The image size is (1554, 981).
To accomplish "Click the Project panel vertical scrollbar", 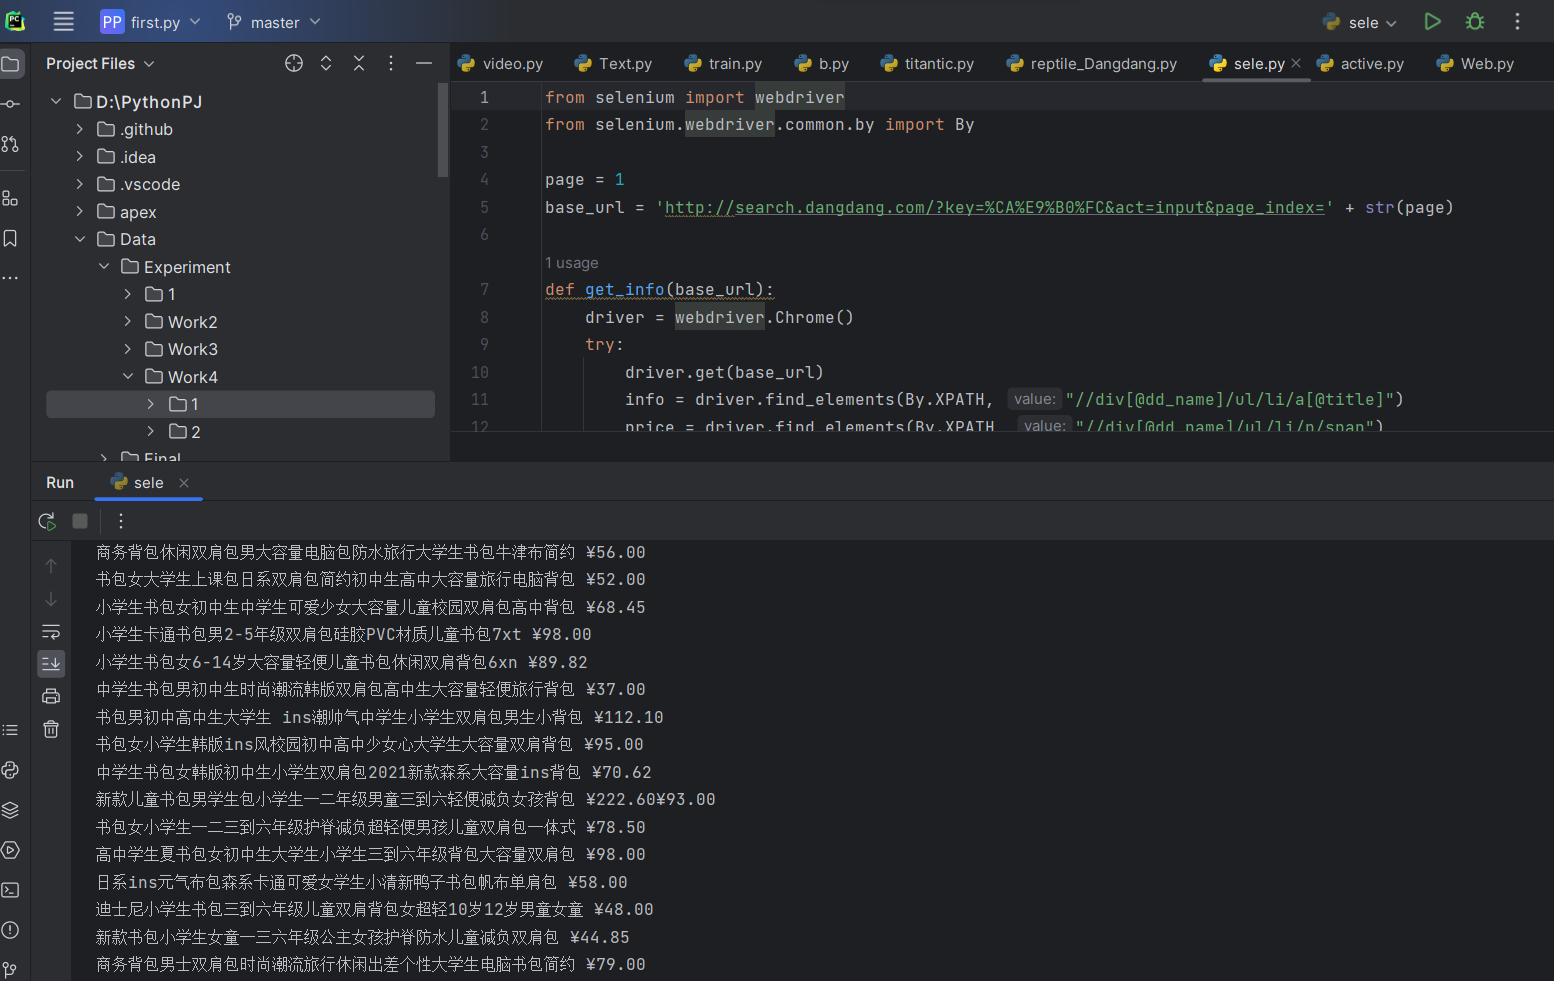I will tap(443, 131).
